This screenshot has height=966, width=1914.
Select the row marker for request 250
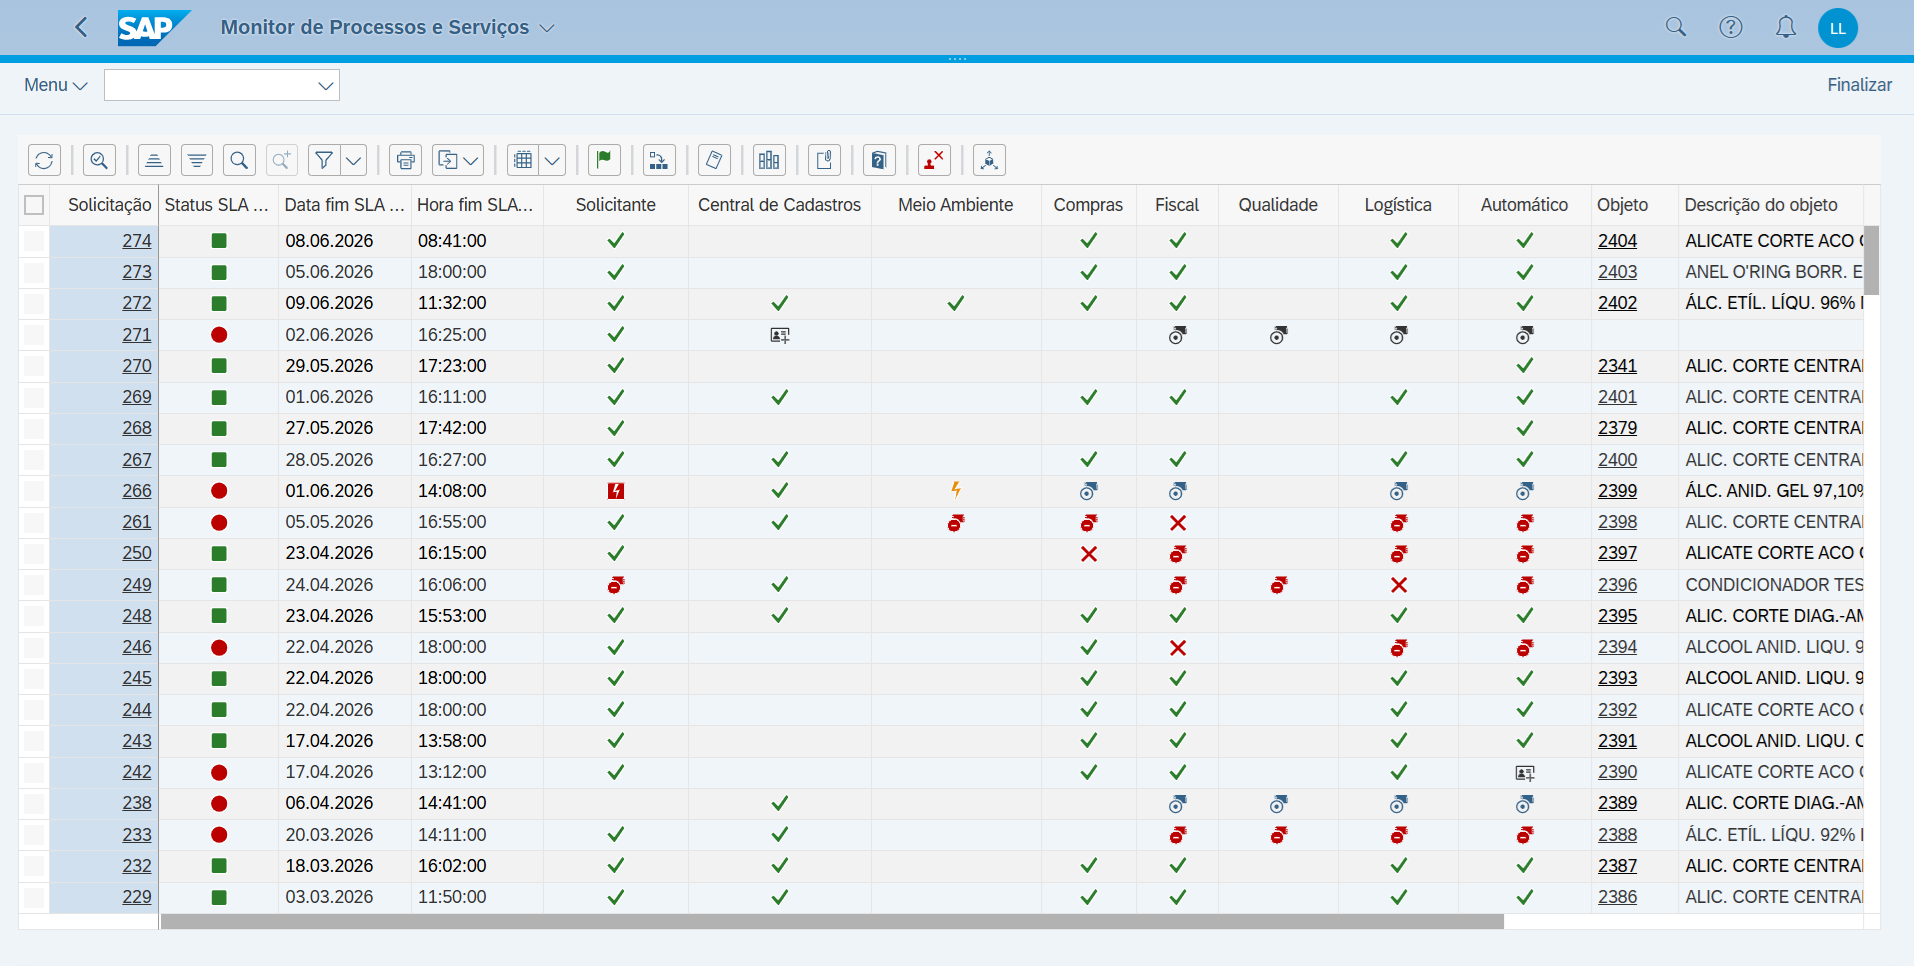35,553
